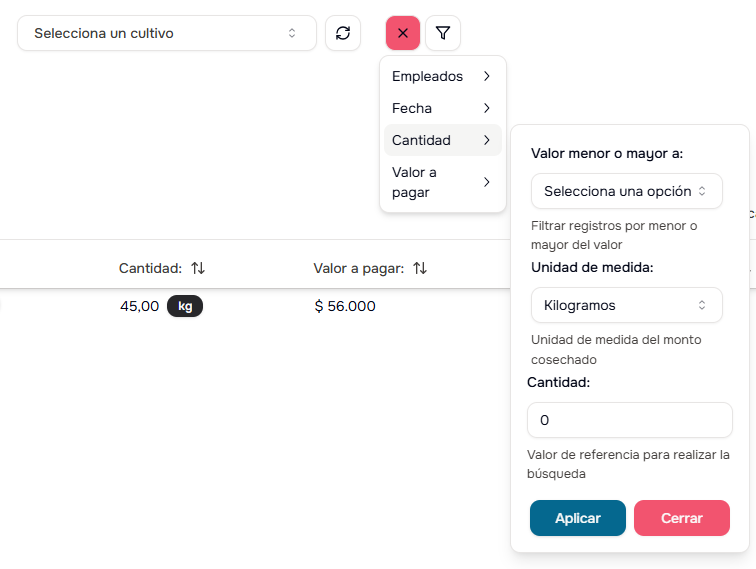The height and width of the screenshot is (569, 756).
Task: Open the Kilogramos unit dropdown
Action: [x=626, y=305]
